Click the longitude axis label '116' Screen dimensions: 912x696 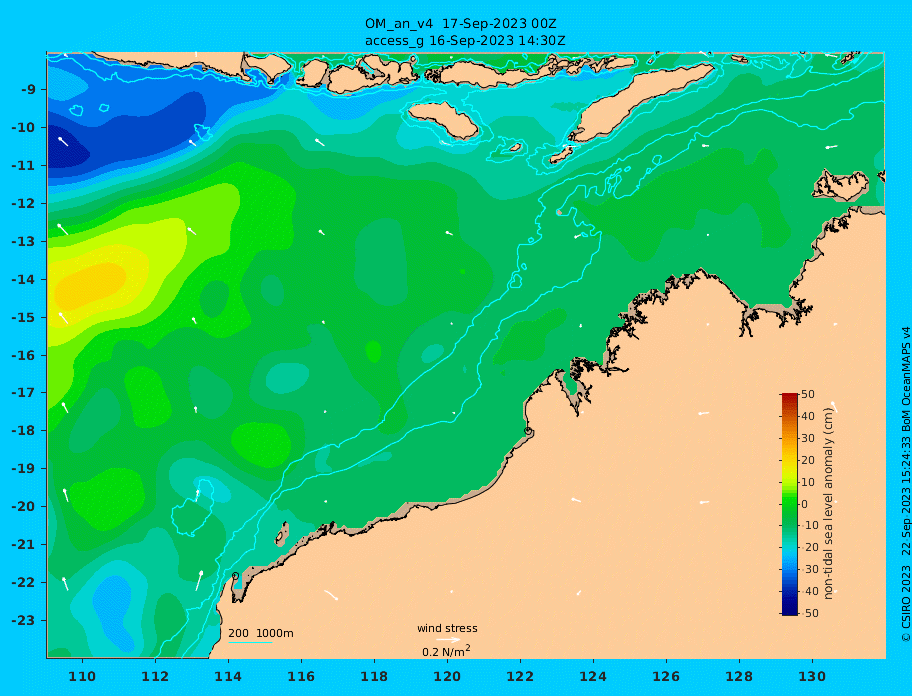coord(301,676)
